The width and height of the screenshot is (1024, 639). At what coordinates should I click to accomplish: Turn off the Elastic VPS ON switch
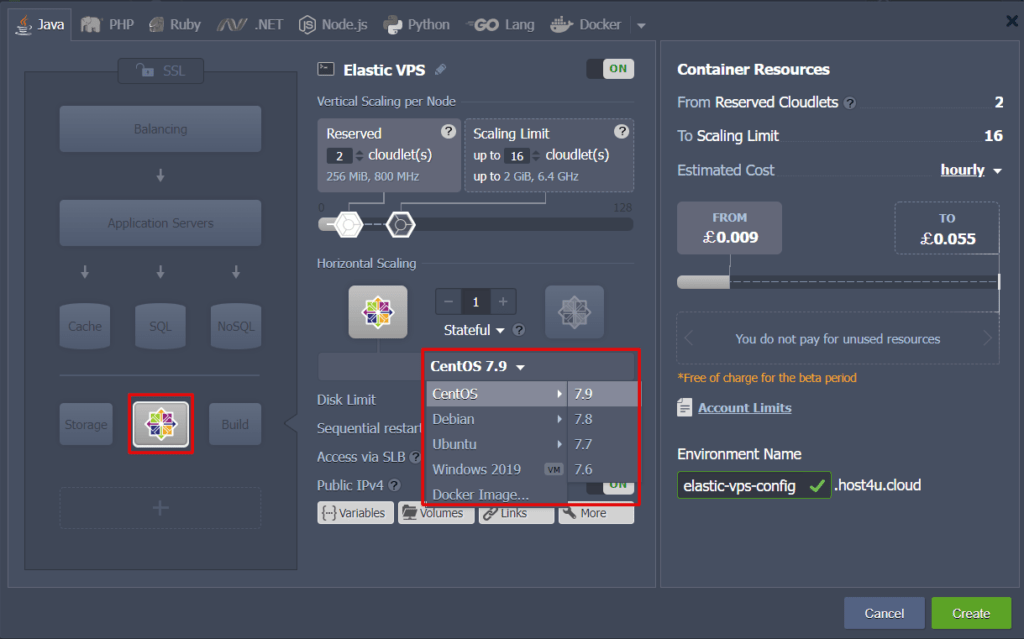pos(610,69)
